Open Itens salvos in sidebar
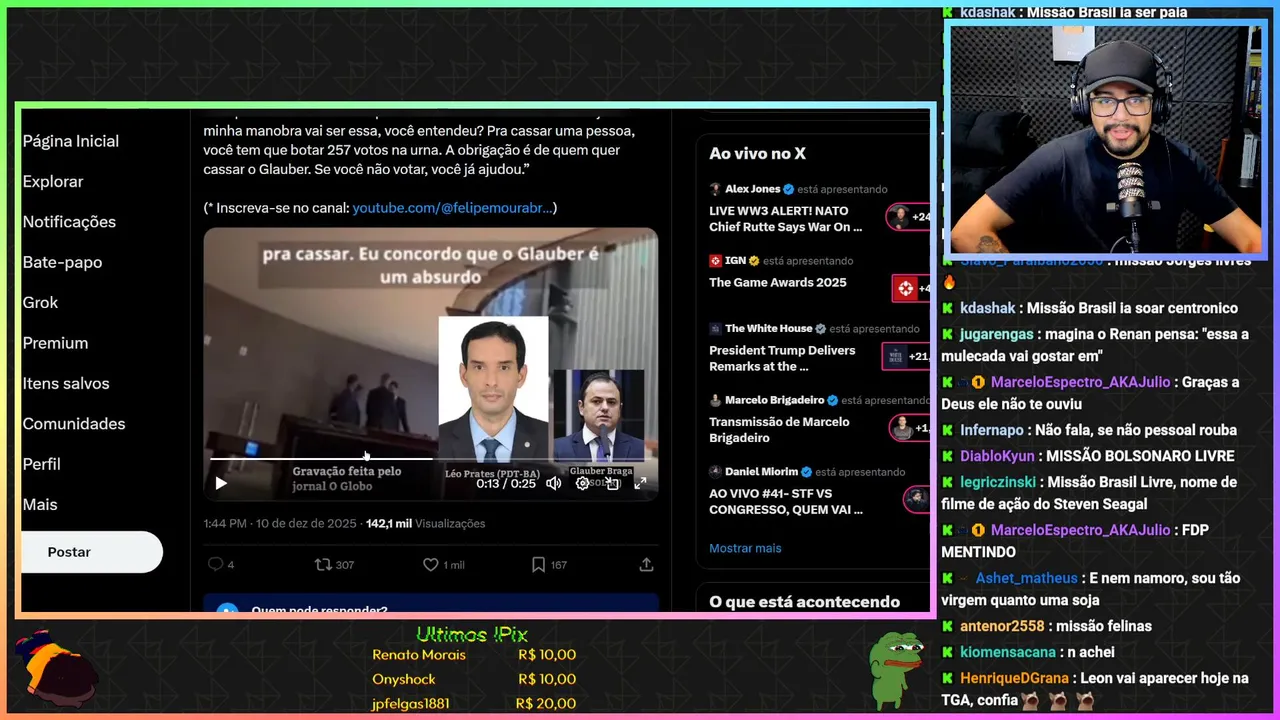 point(66,383)
